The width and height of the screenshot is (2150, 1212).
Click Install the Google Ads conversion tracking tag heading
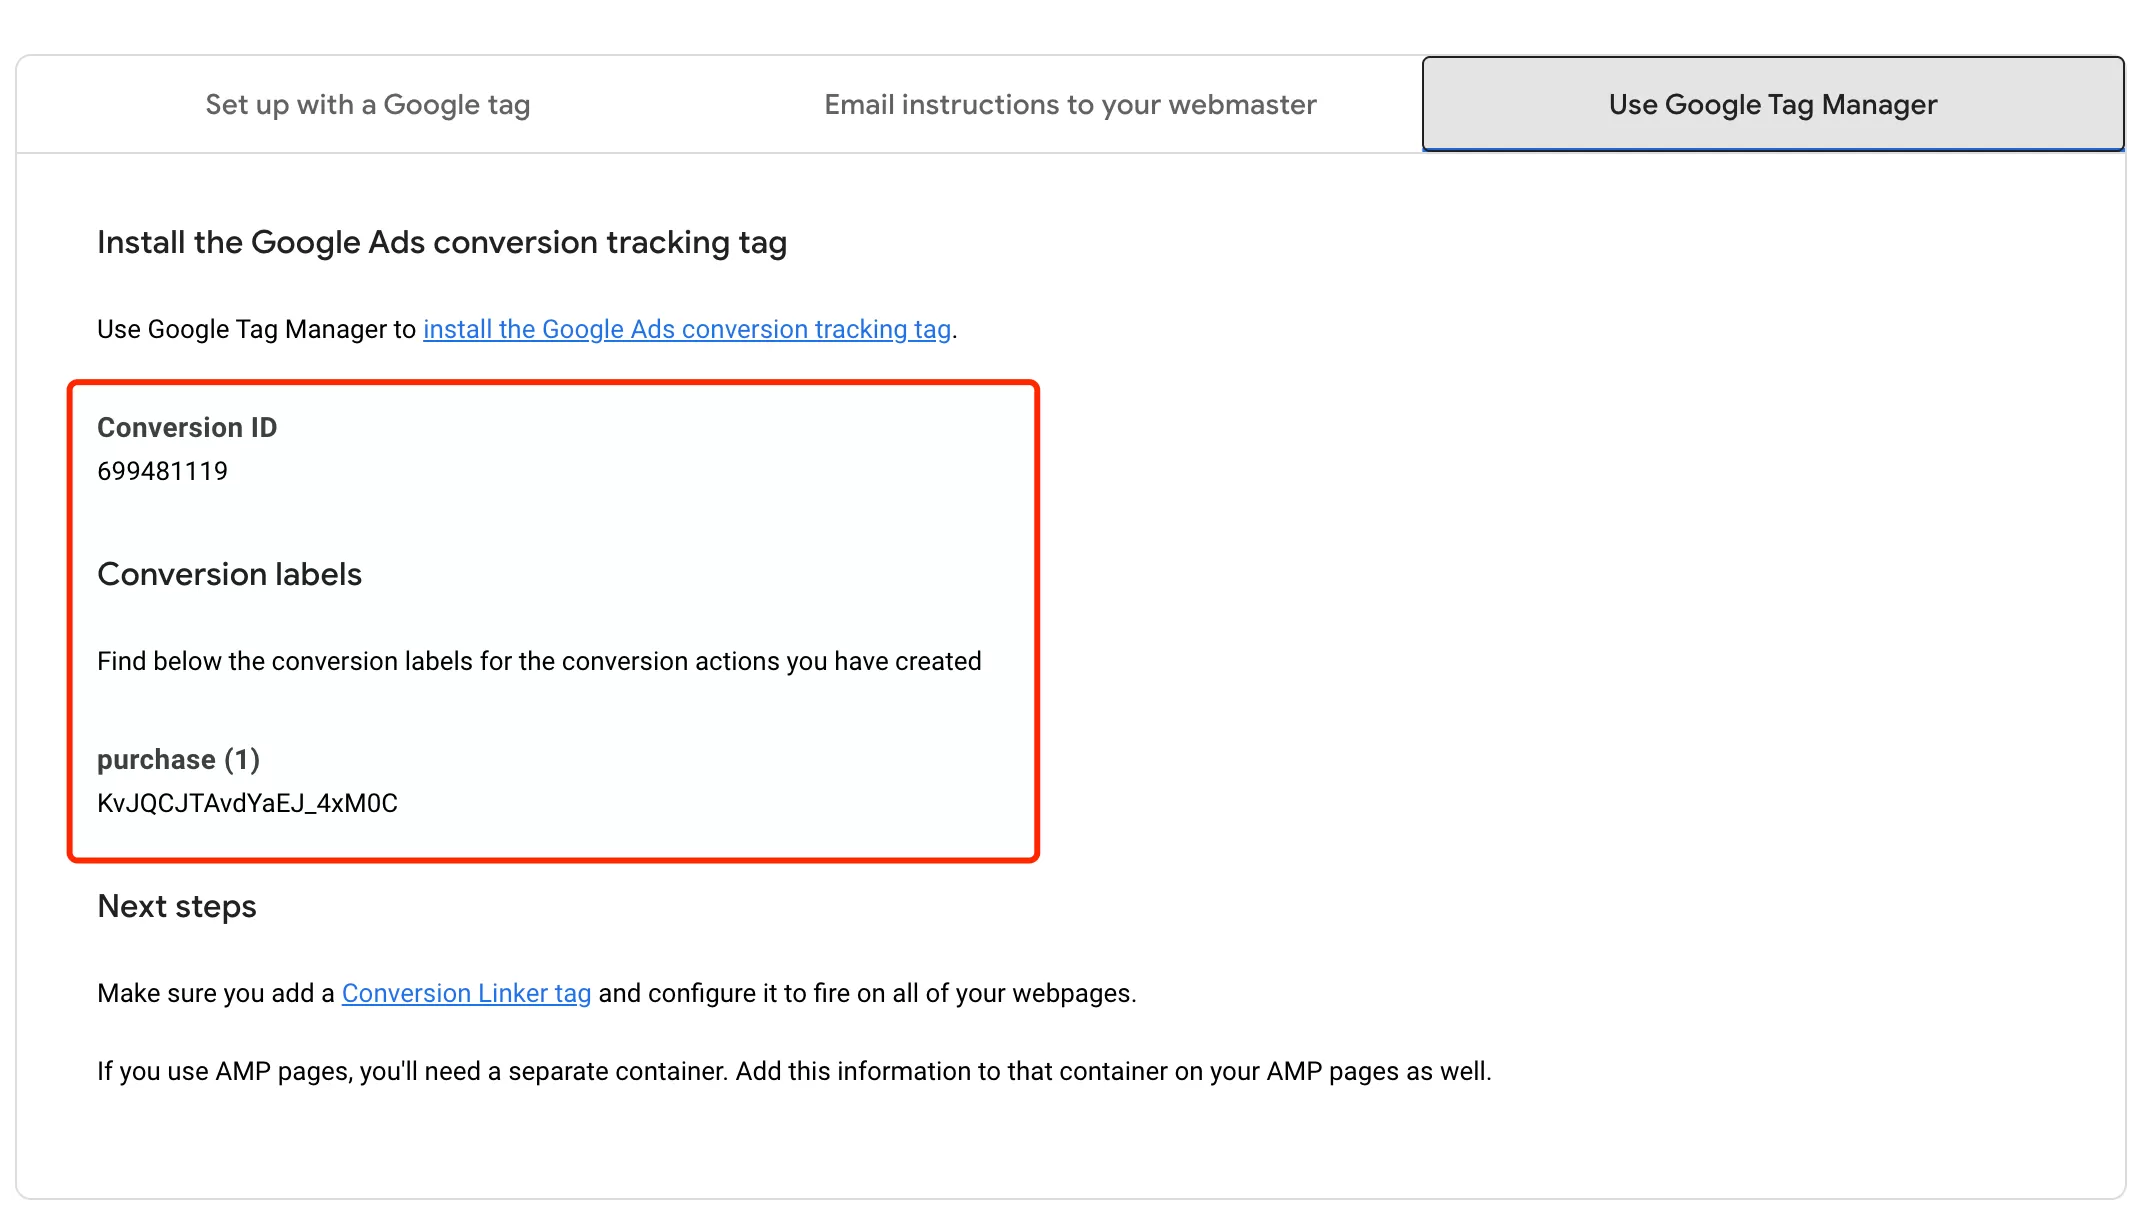tap(442, 242)
